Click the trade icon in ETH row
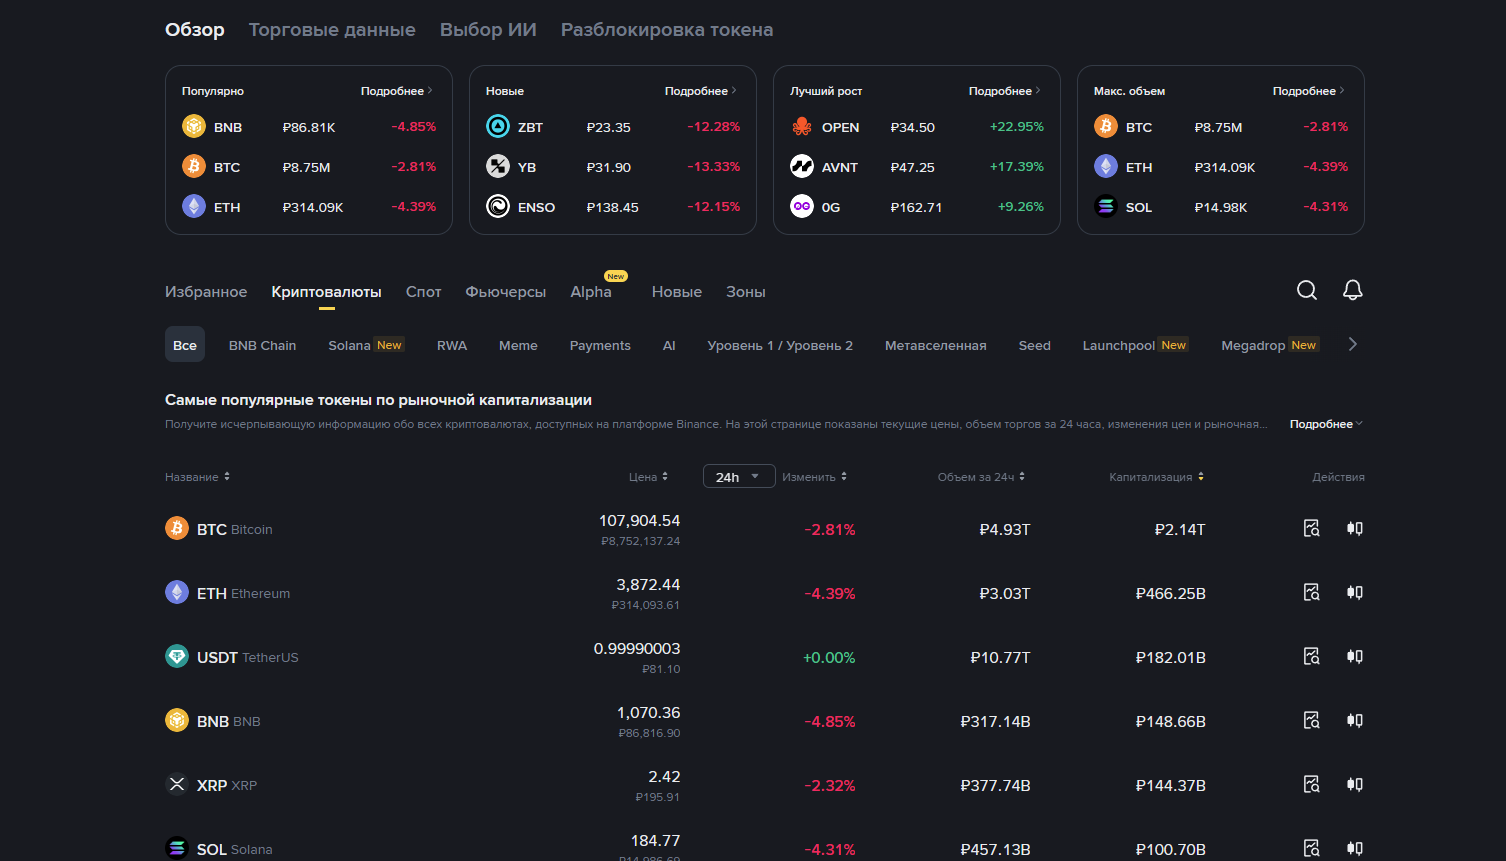This screenshot has width=1506, height=861. 1354,592
